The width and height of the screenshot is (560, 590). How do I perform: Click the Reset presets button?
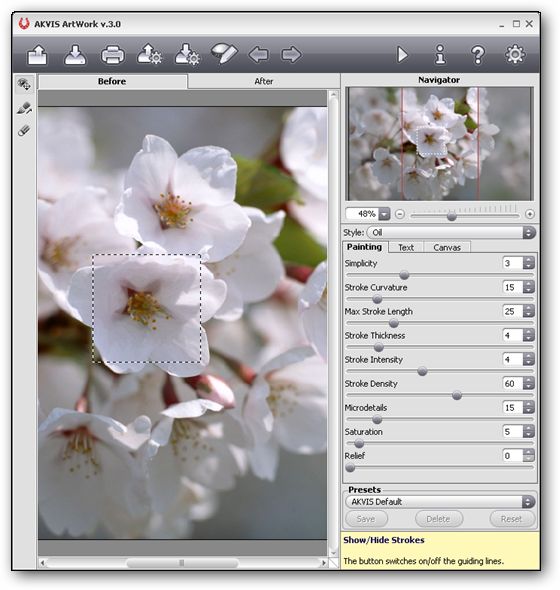(511, 519)
